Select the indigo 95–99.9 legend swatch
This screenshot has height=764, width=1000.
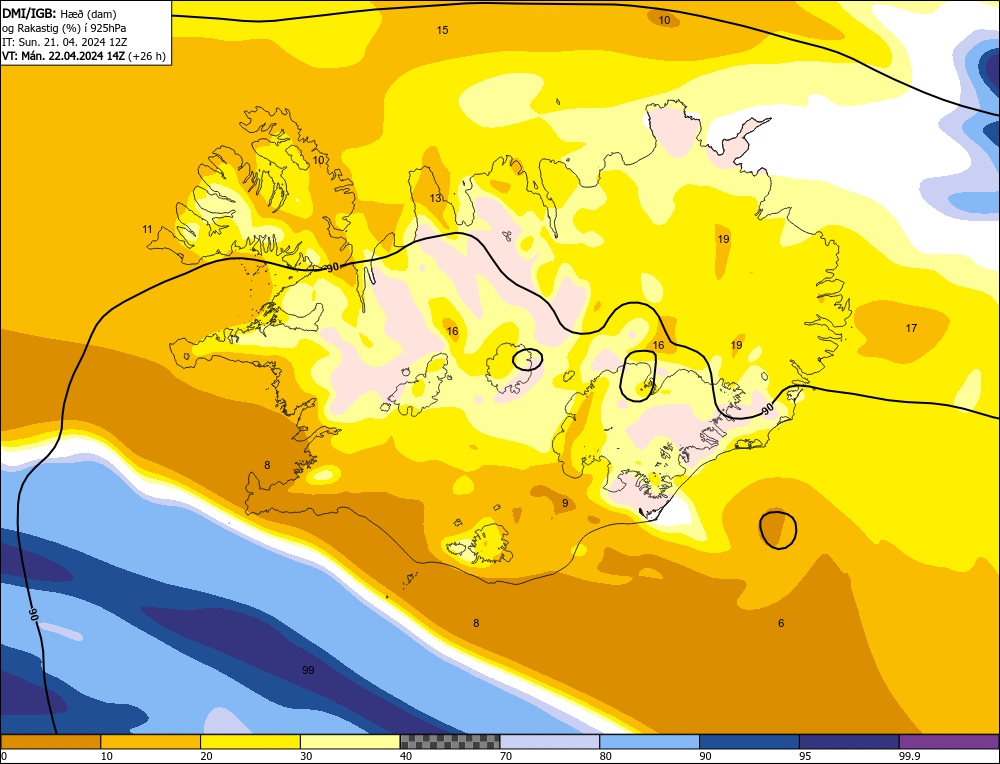[x=849, y=741]
